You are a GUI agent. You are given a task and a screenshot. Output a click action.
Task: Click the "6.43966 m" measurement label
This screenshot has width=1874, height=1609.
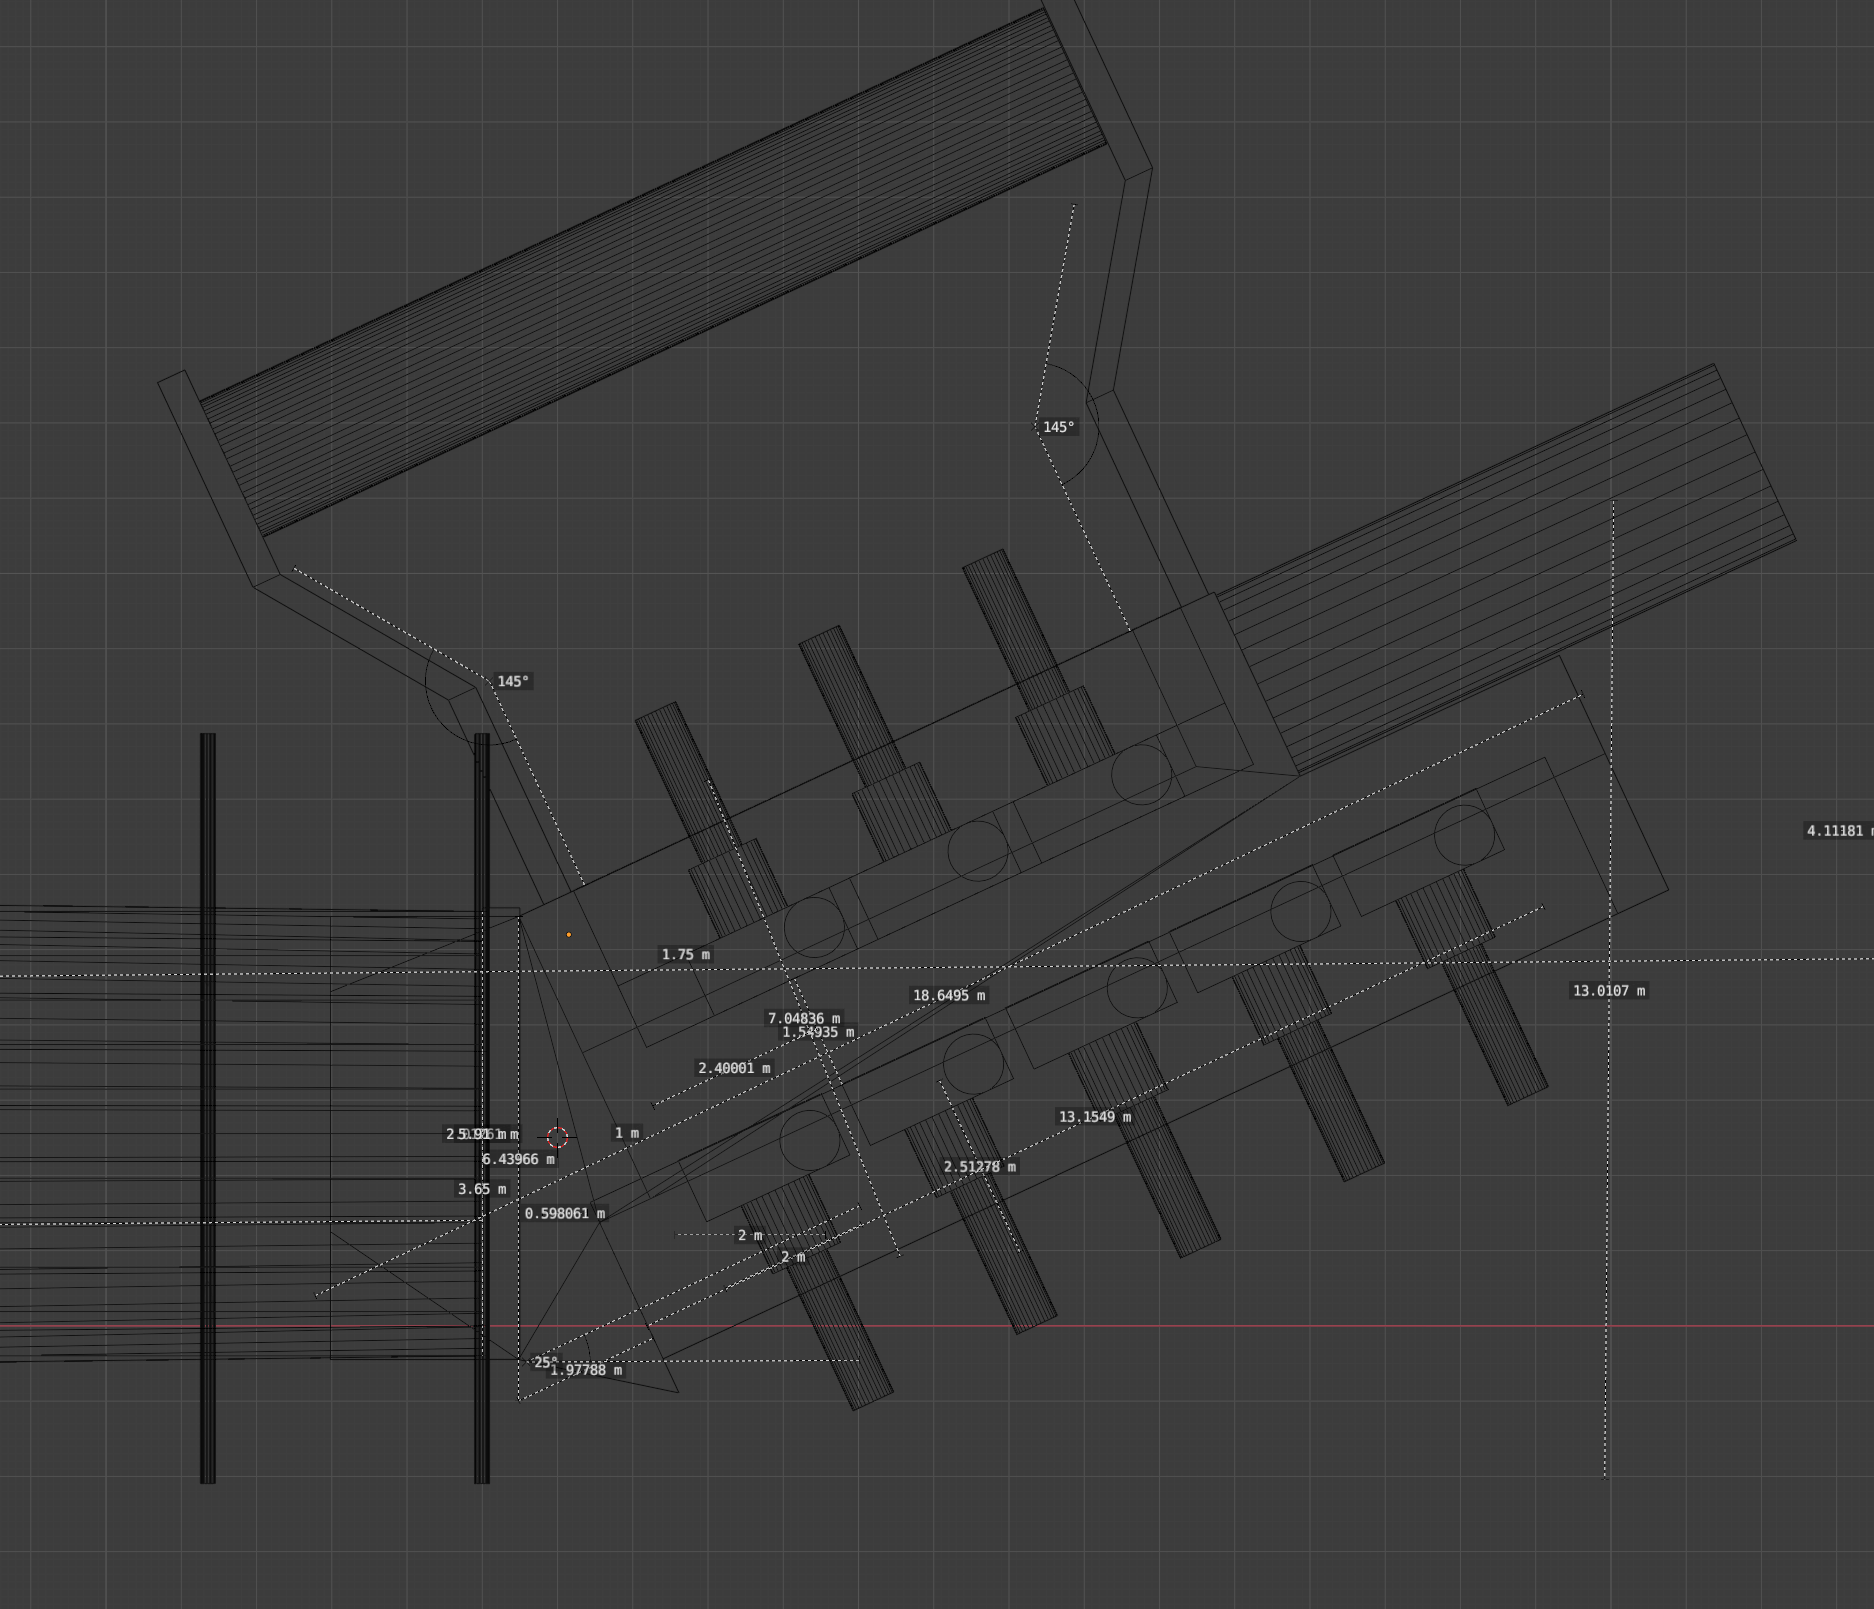pos(519,1160)
